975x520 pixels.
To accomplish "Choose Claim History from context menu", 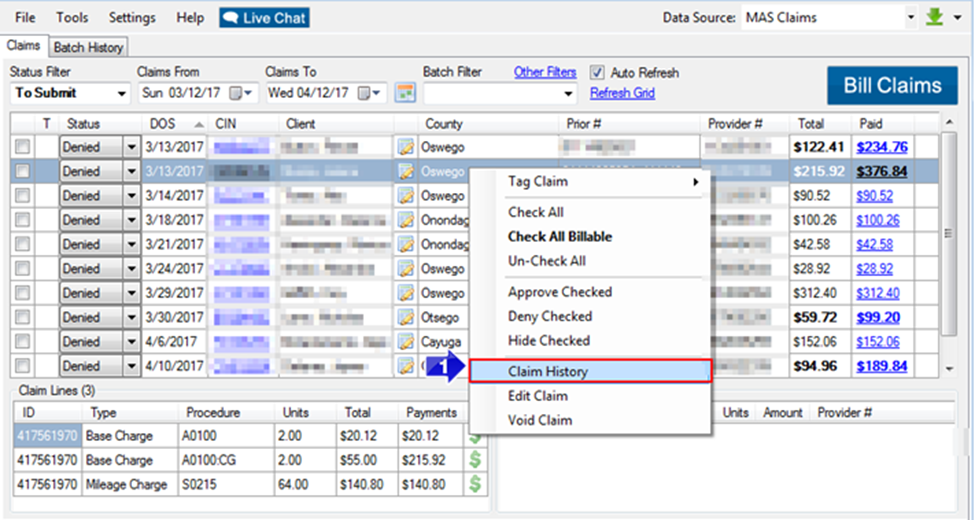I will pyautogui.click(x=590, y=372).
